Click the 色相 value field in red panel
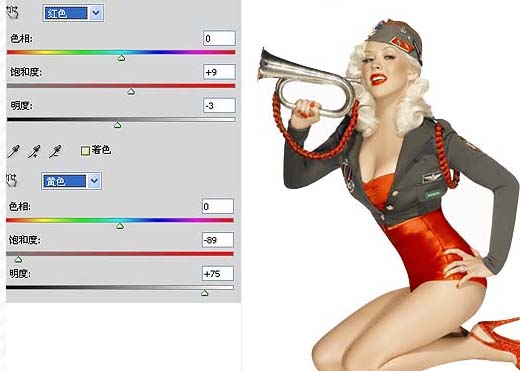Image resolution: width=520 pixels, height=371 pixels. 219,38
